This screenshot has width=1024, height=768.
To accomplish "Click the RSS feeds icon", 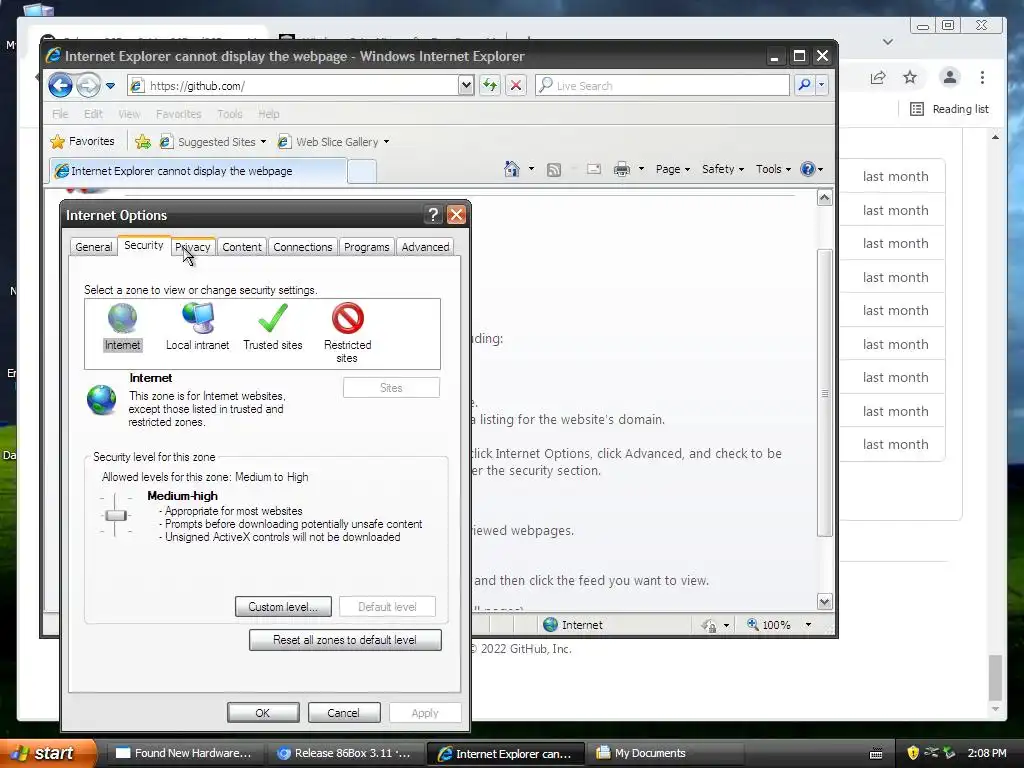I will (554, 170).
